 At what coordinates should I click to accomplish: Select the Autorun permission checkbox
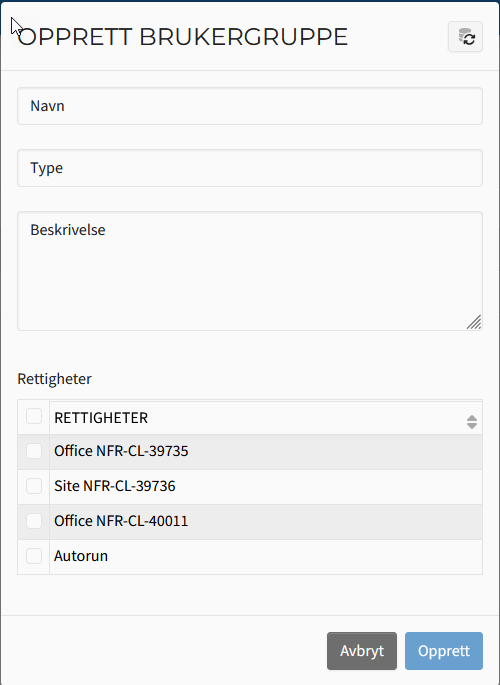pyautogui.click(x=34, y=556)
